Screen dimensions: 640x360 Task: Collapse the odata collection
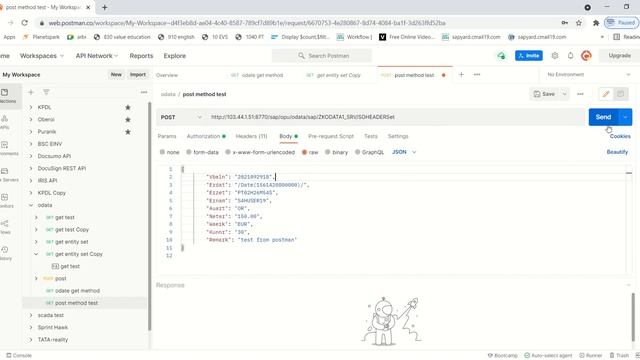coord(31,205)
